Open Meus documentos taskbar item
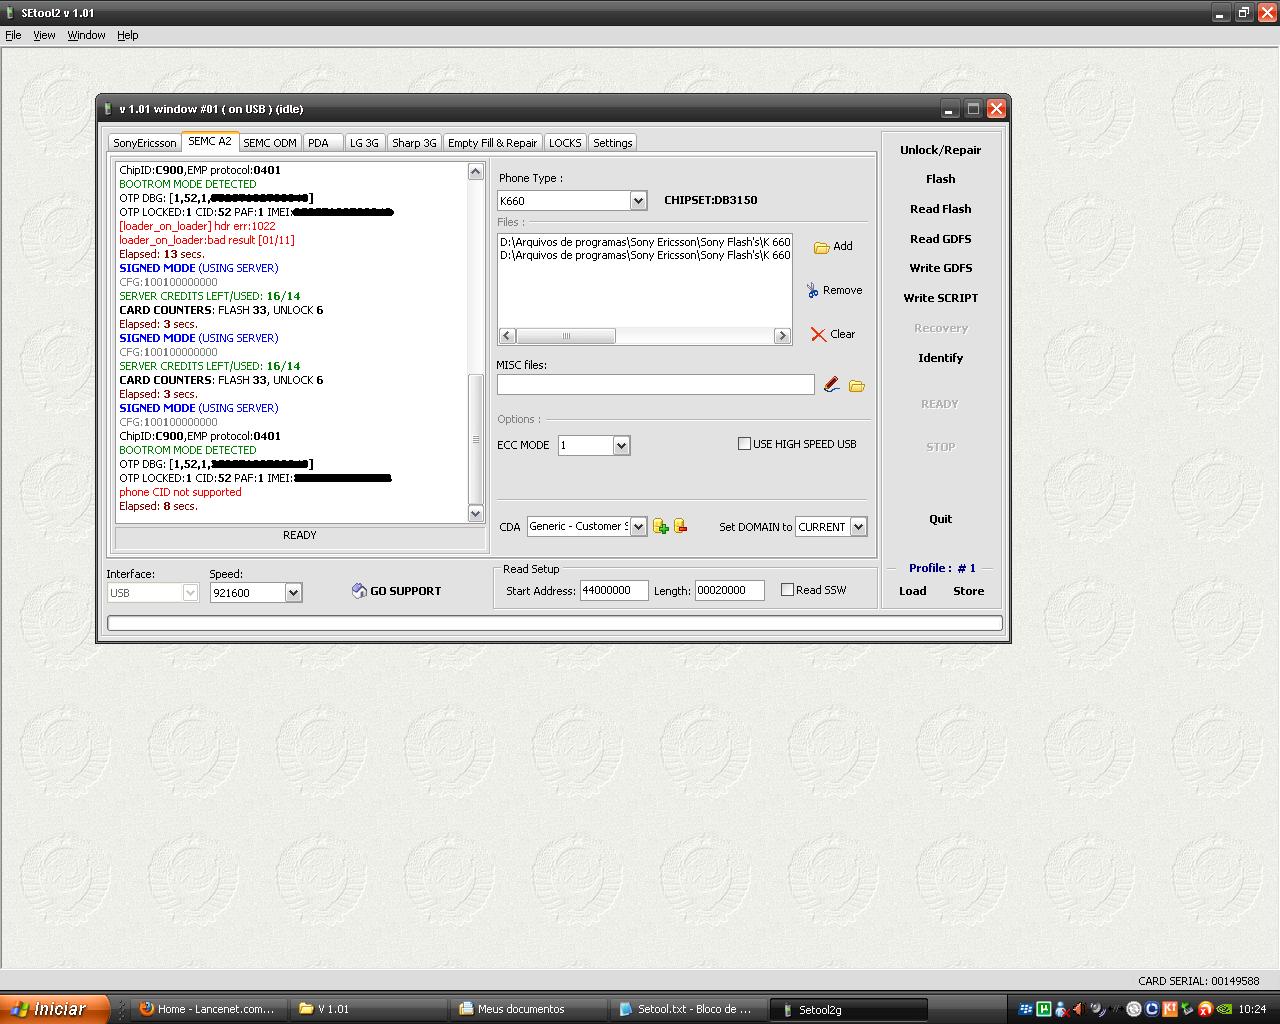 (x=529, y=1009)
